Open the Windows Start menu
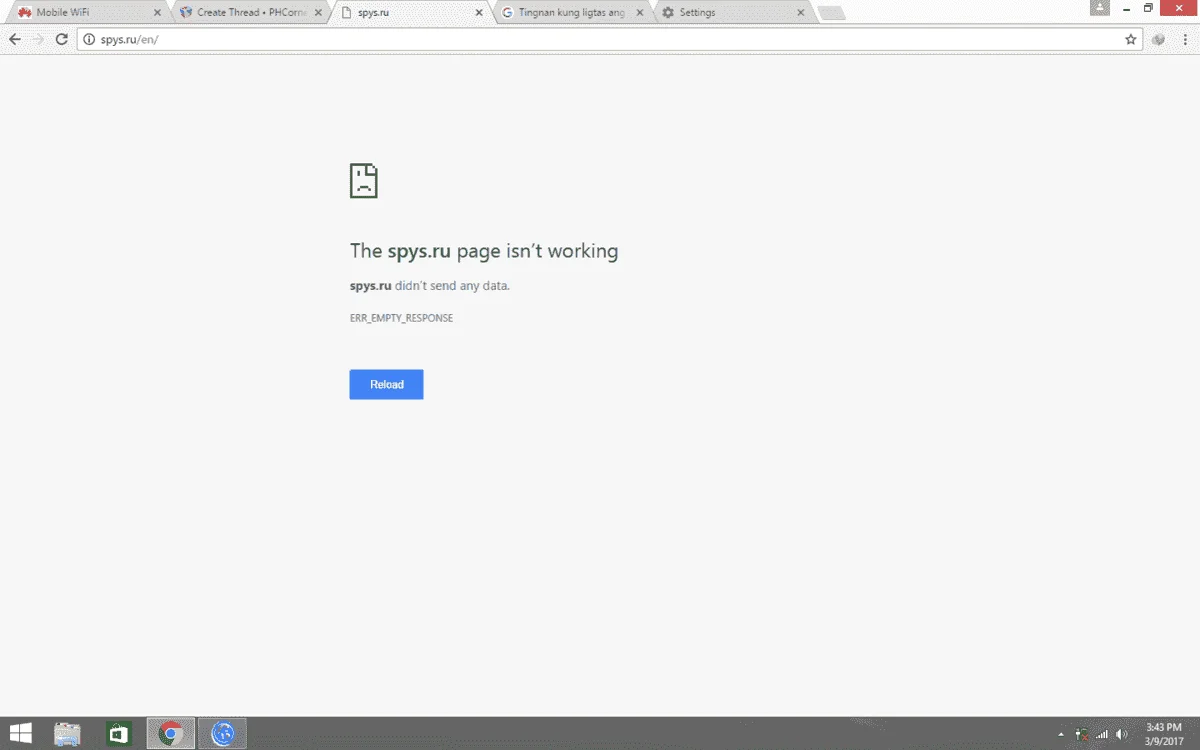 pyautogui.click(x=19, y=734)
